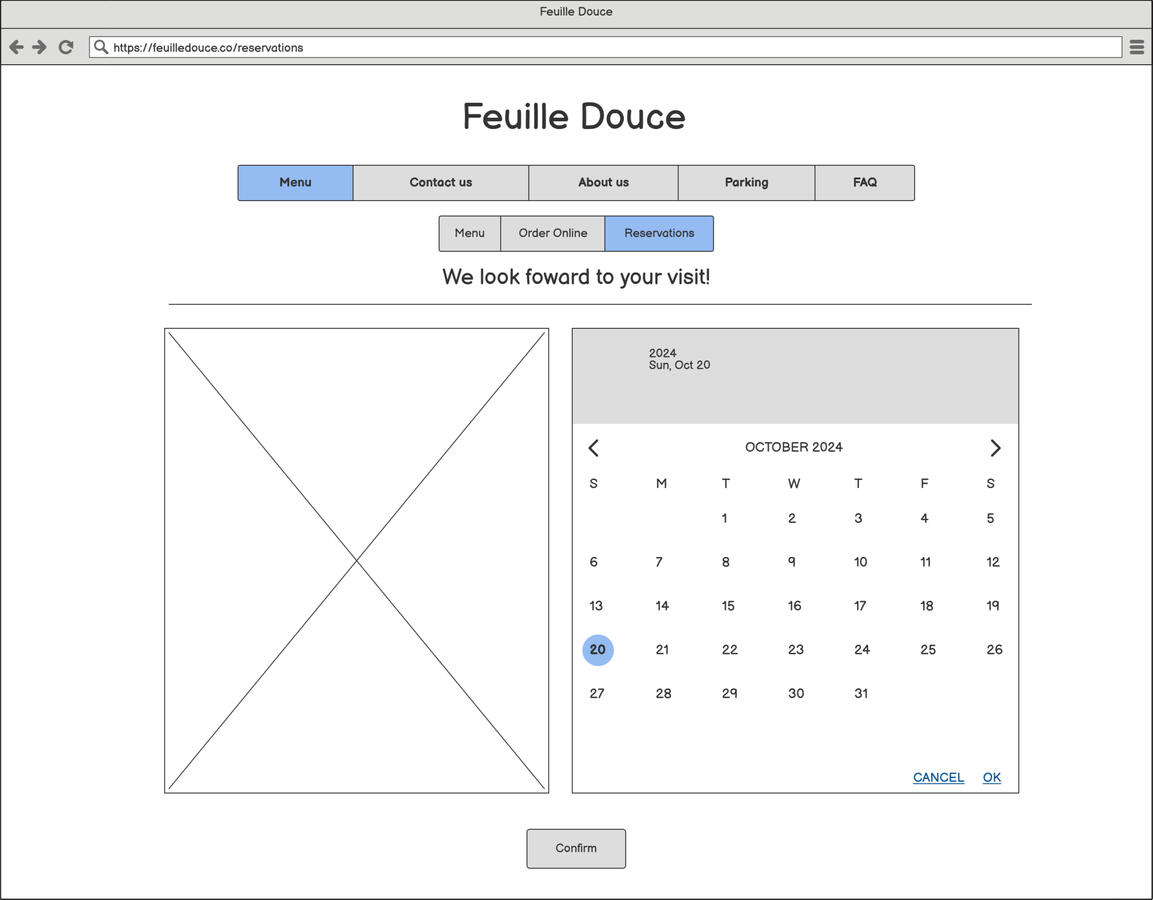Click inside the URL address field
The height and width of the screenshot is (900, 1153).
click(400, 46)
